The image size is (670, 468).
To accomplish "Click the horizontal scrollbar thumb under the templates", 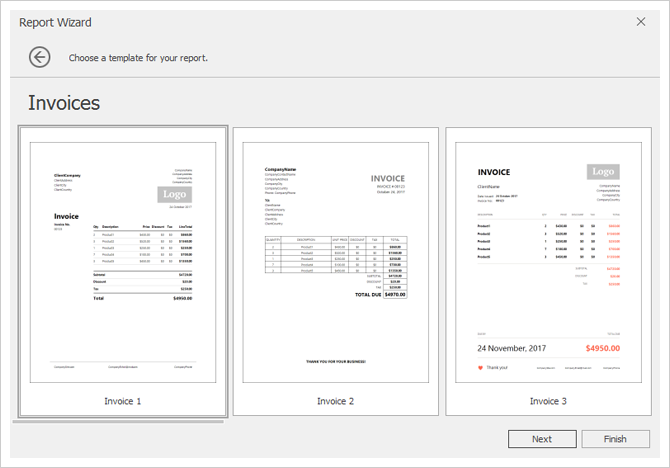I will [118, 421].
